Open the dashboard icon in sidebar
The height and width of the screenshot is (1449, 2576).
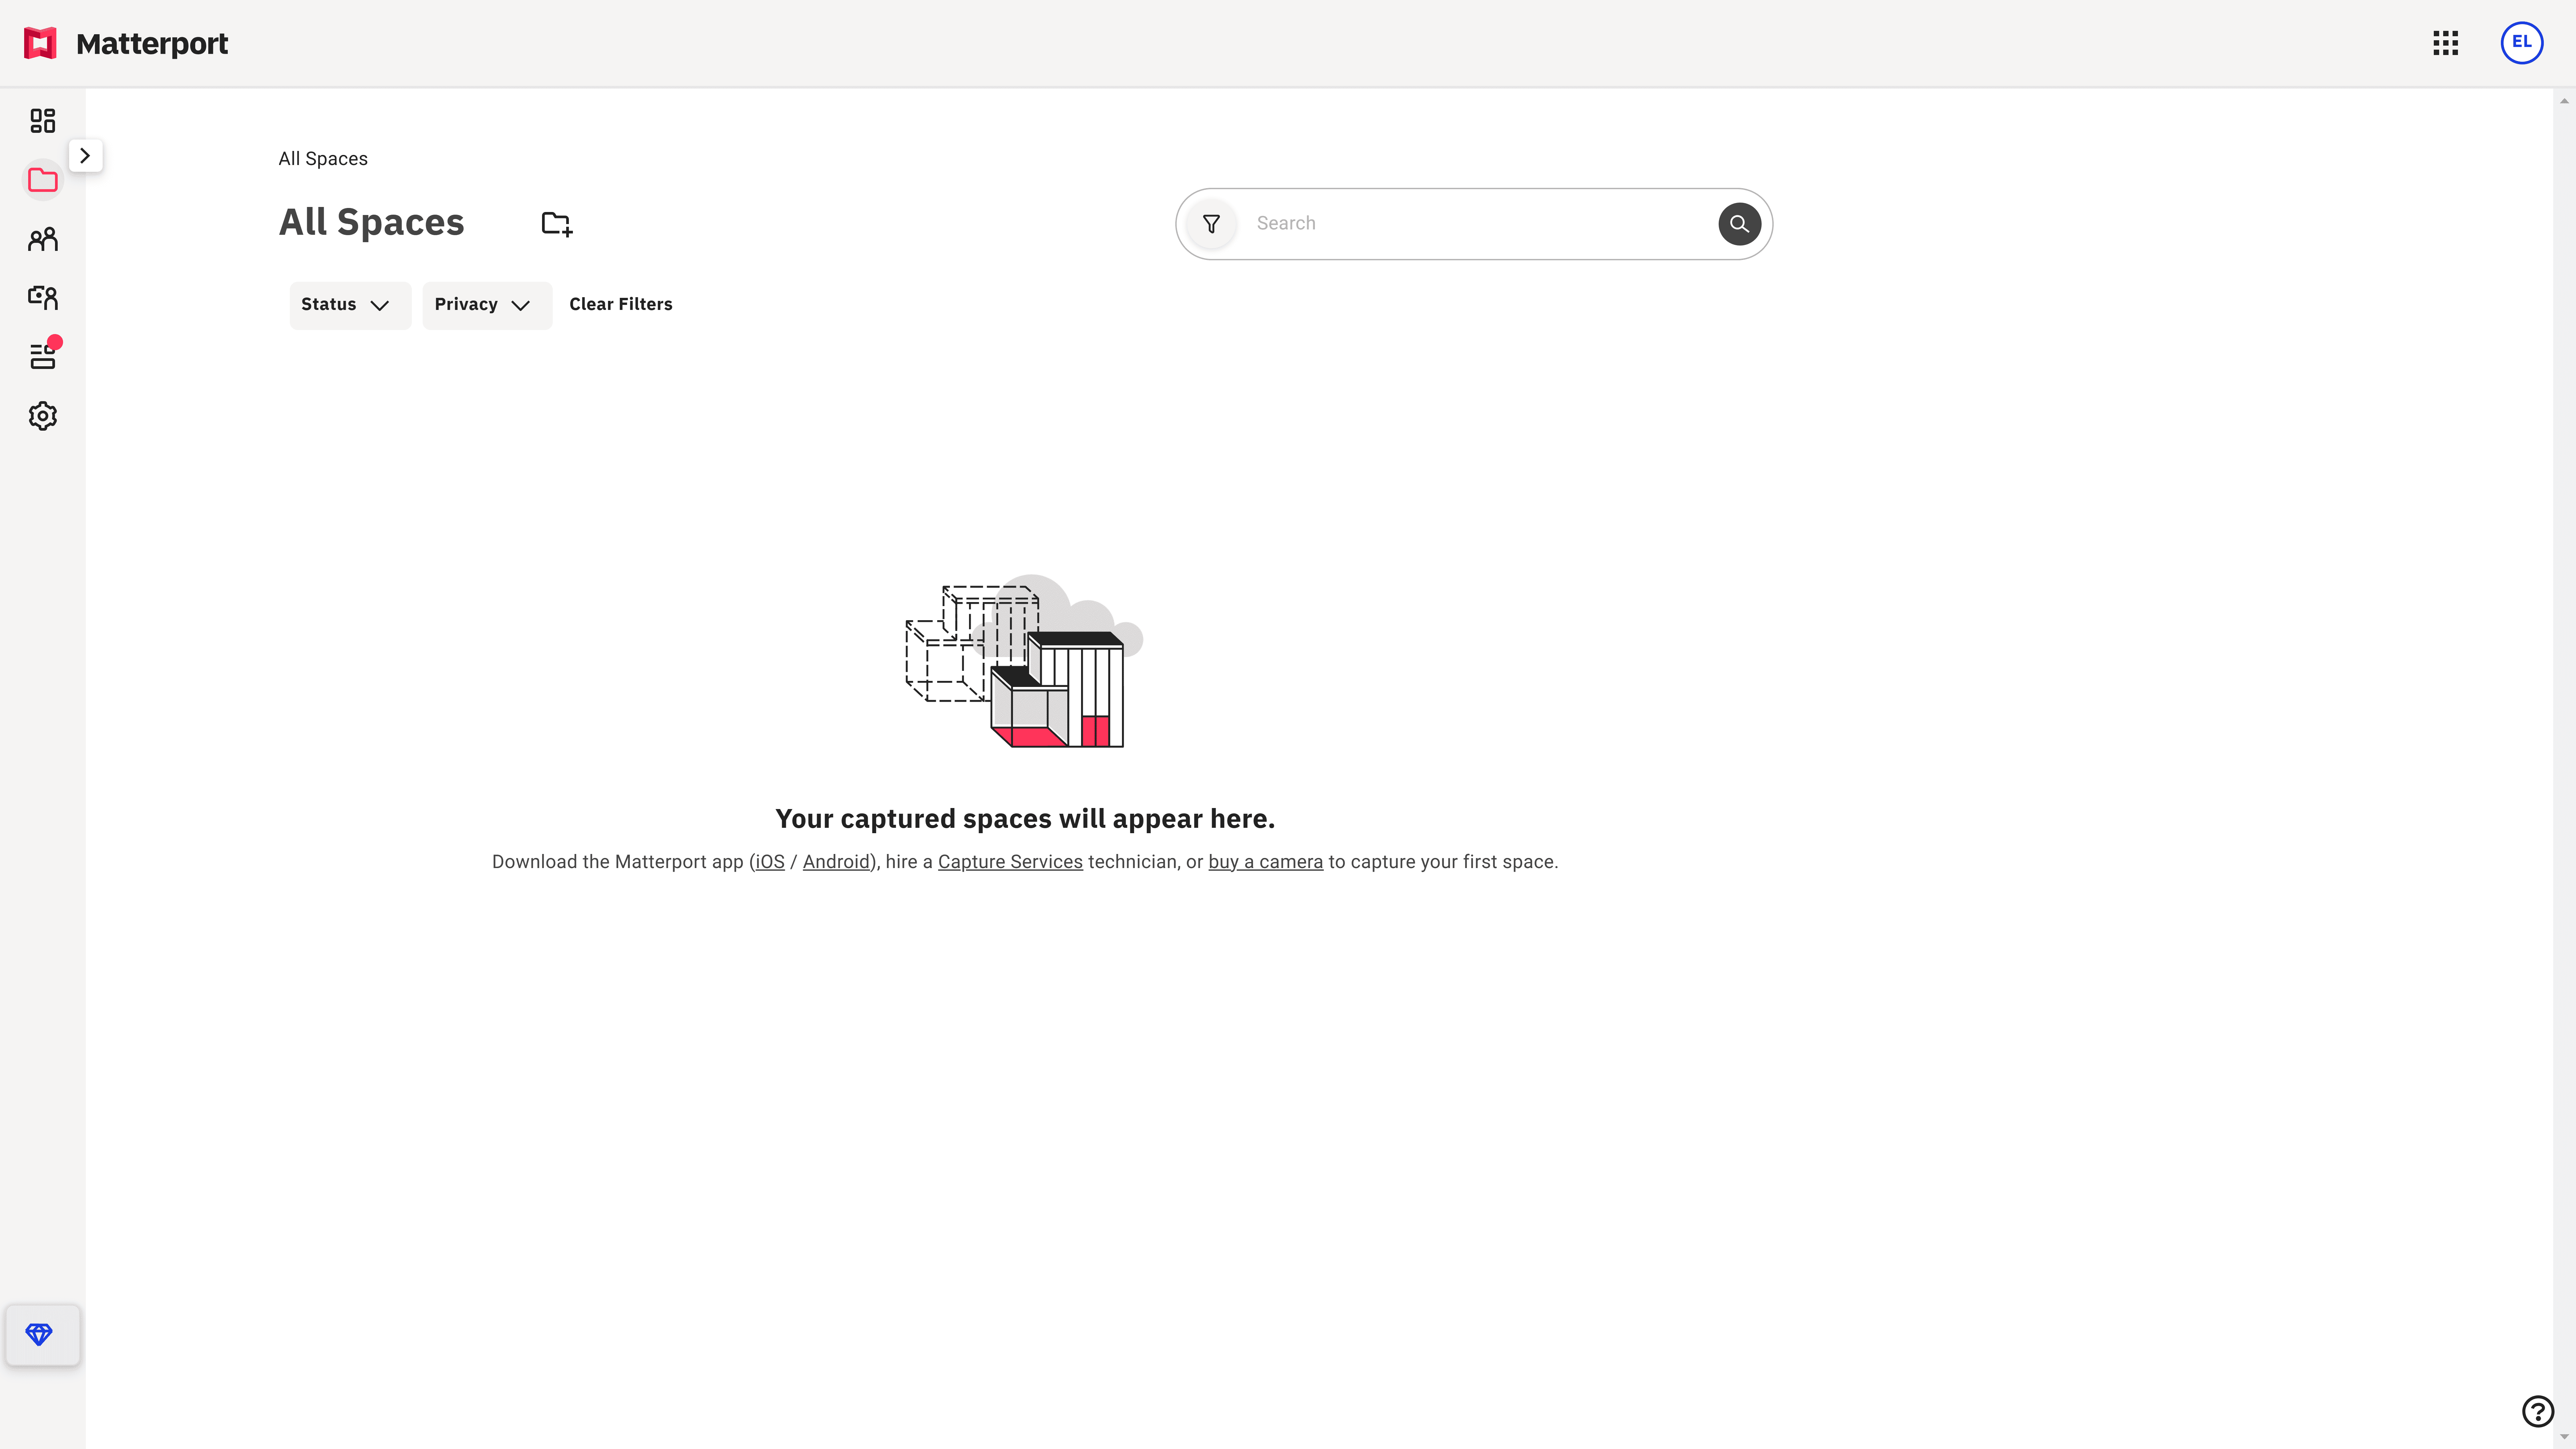[43, 121]
